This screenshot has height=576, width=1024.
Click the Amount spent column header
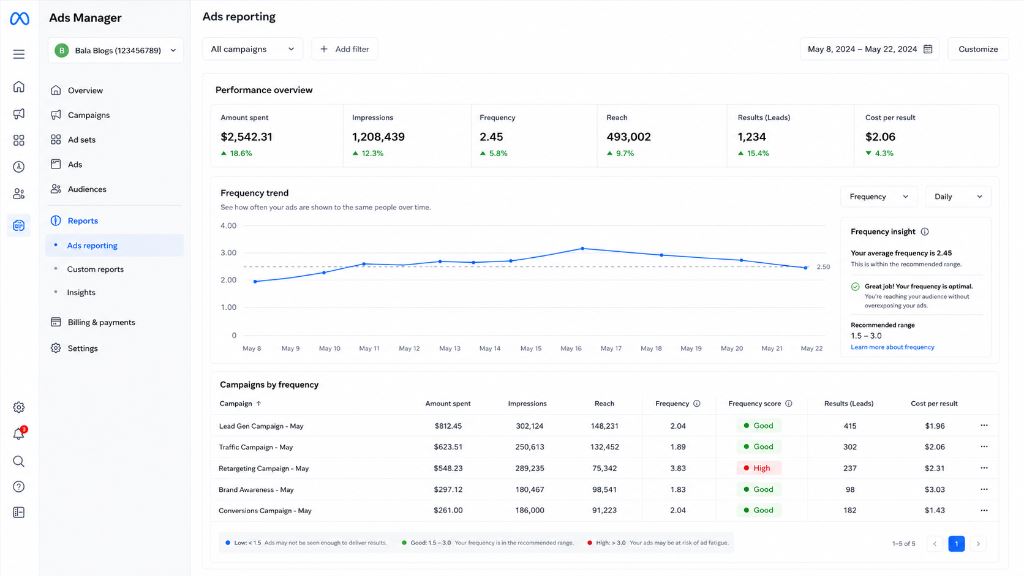pos(448,404)
